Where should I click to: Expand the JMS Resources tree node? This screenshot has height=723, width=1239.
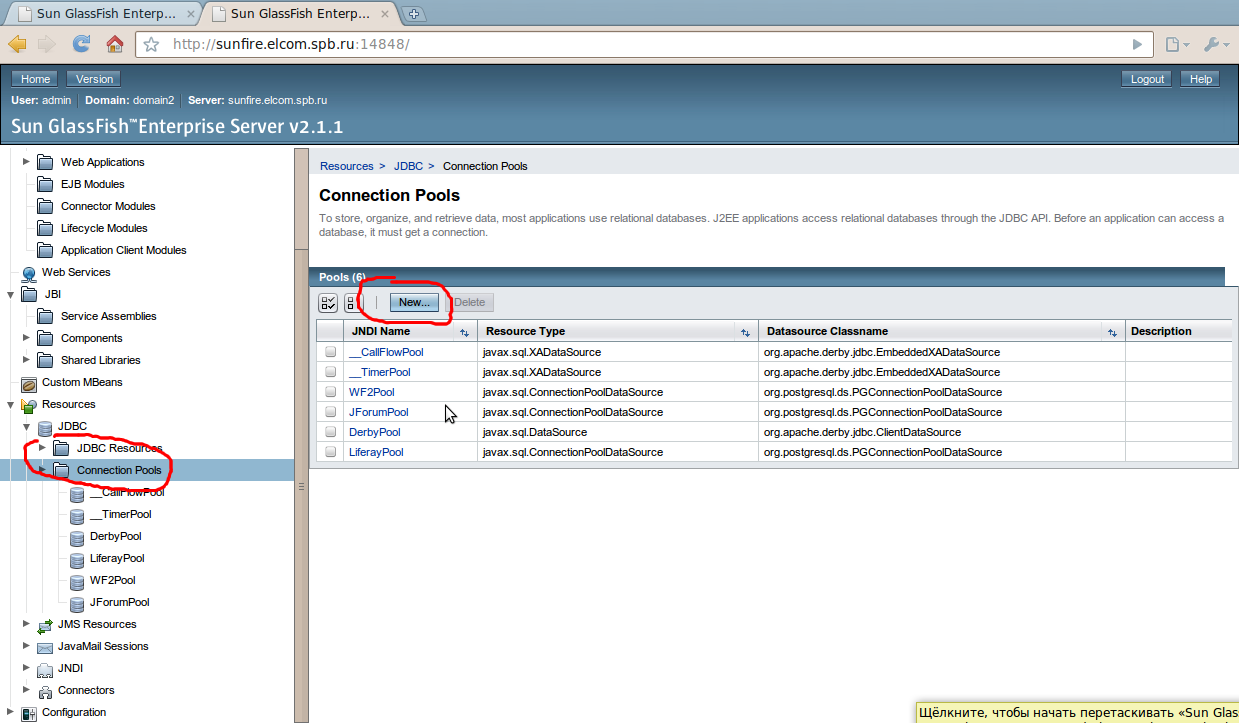27,624
